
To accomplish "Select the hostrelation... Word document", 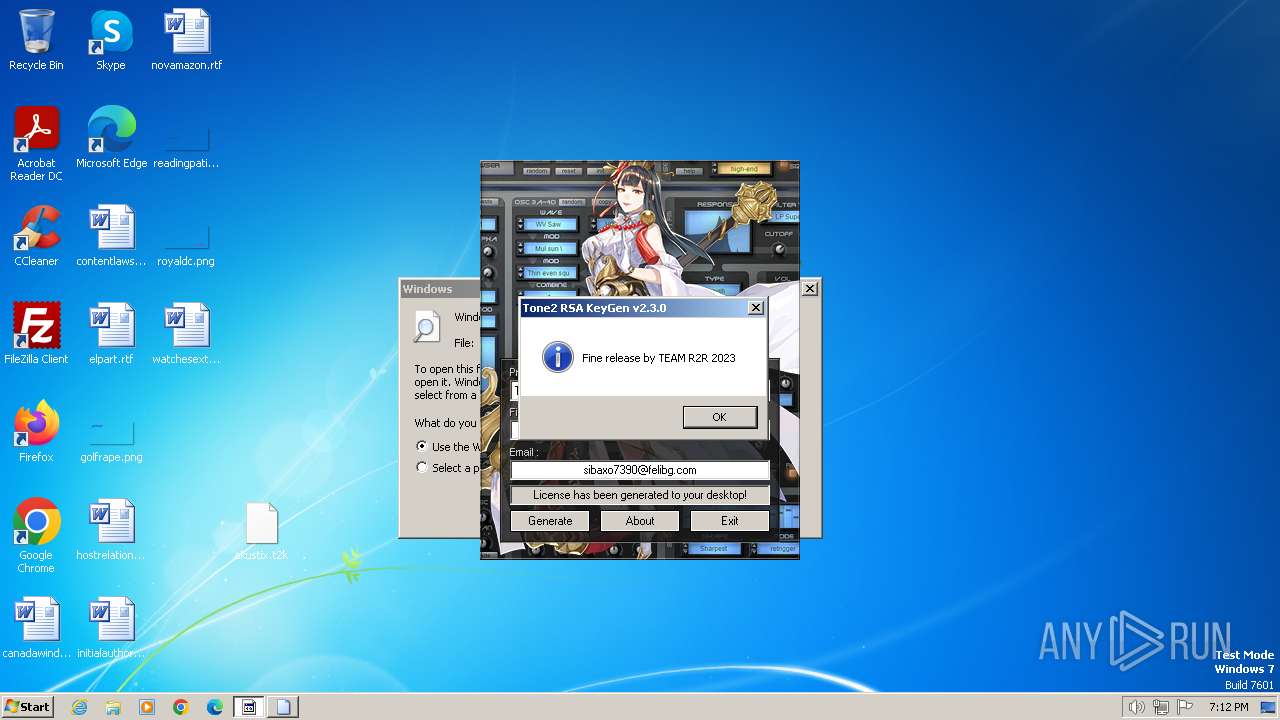I will pyautogui.click(x=111, y=530).
